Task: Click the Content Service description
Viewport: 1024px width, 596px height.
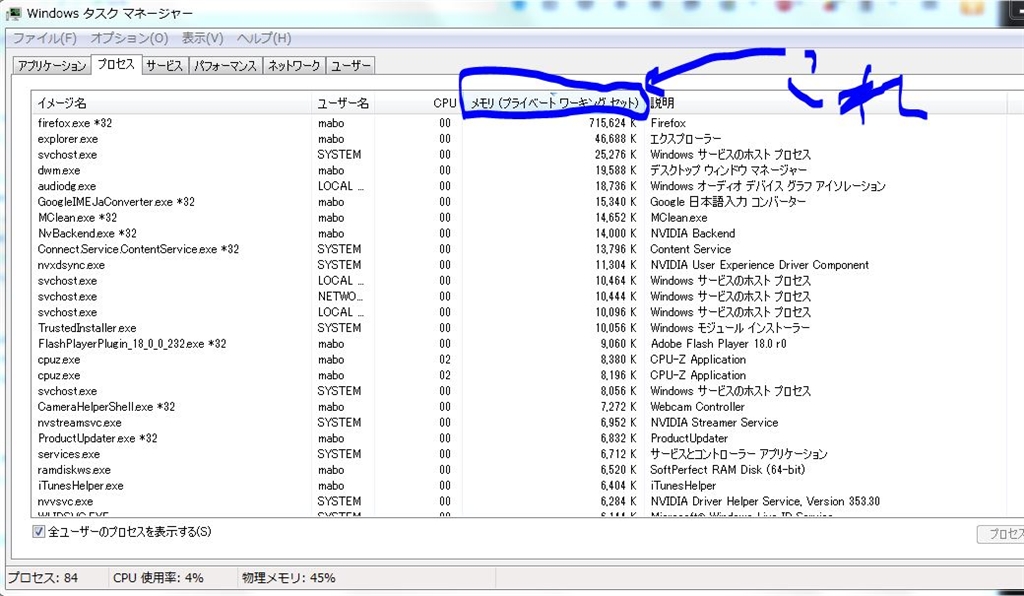Action: (x=690, y=249)
